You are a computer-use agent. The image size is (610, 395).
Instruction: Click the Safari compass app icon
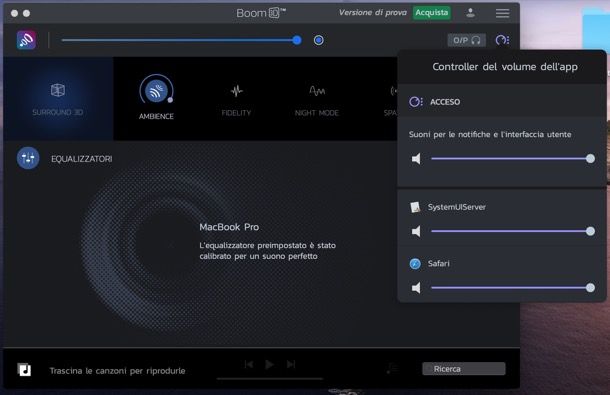[415, 263]
